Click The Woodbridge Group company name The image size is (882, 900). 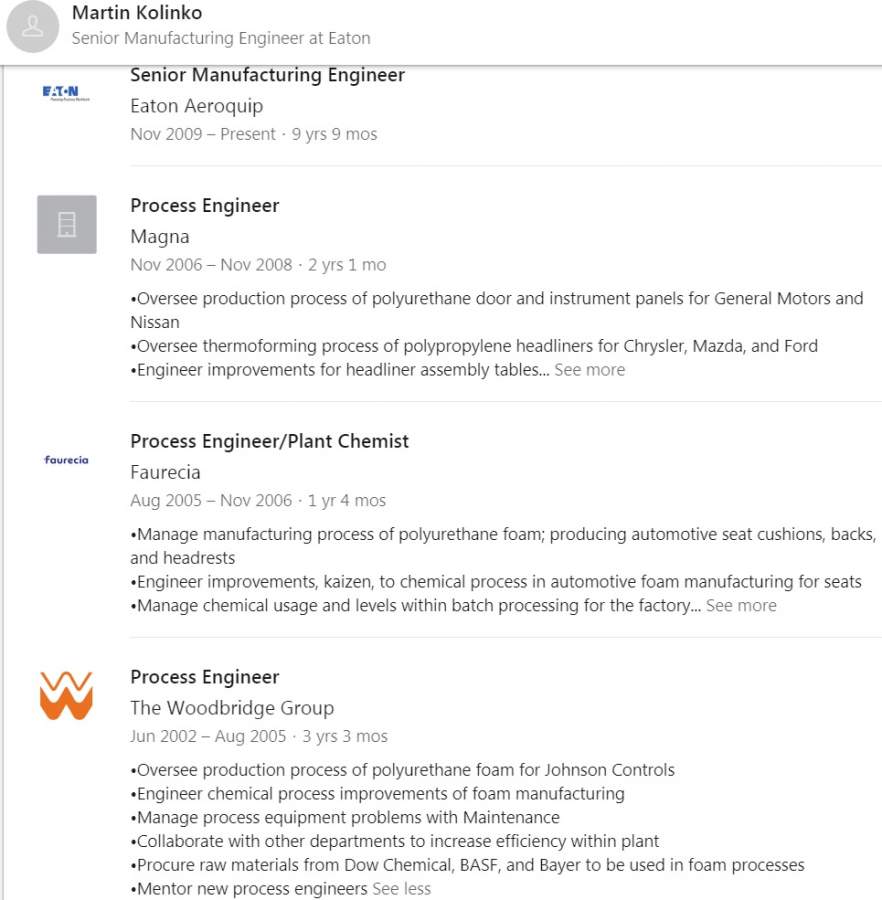click(x=232, y=708)
